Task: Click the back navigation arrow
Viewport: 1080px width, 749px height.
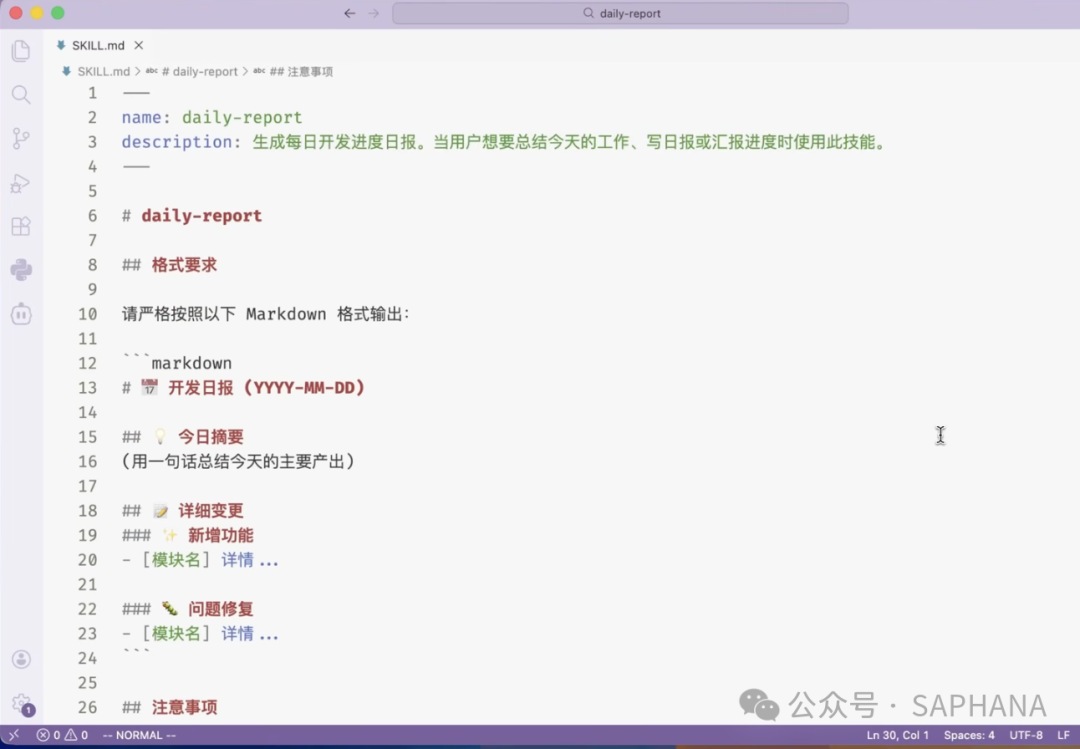Action: (x=349, y=13)
